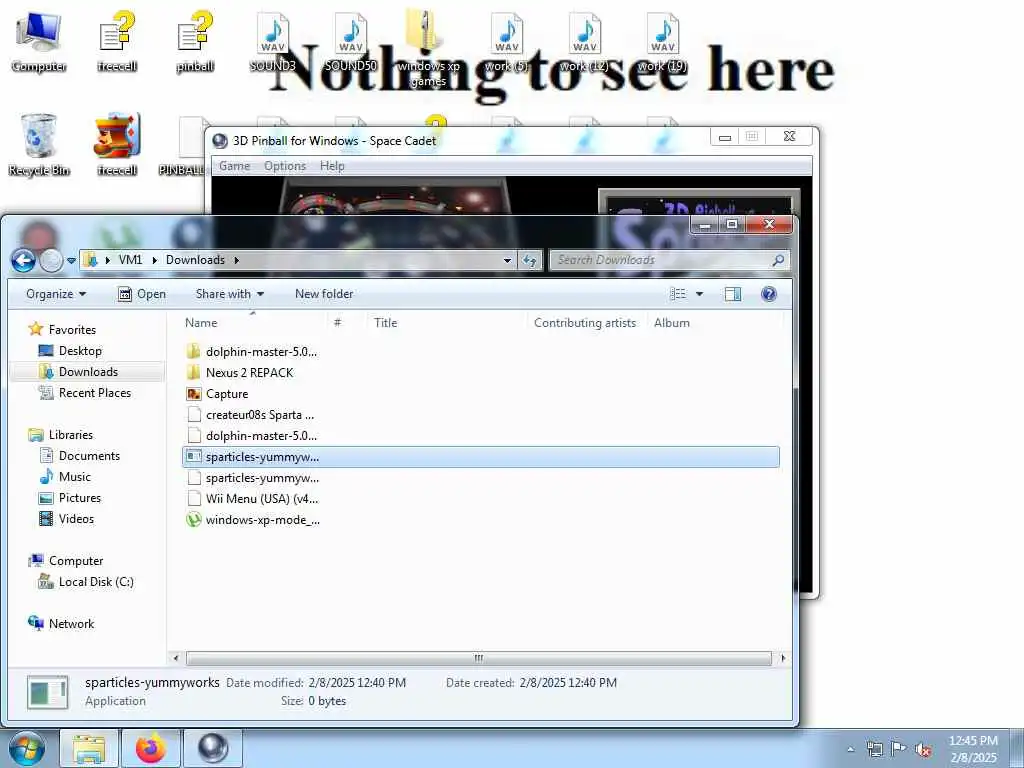Click the New folder button
This screenshot has height=768, width=1024.
(324, 294)
